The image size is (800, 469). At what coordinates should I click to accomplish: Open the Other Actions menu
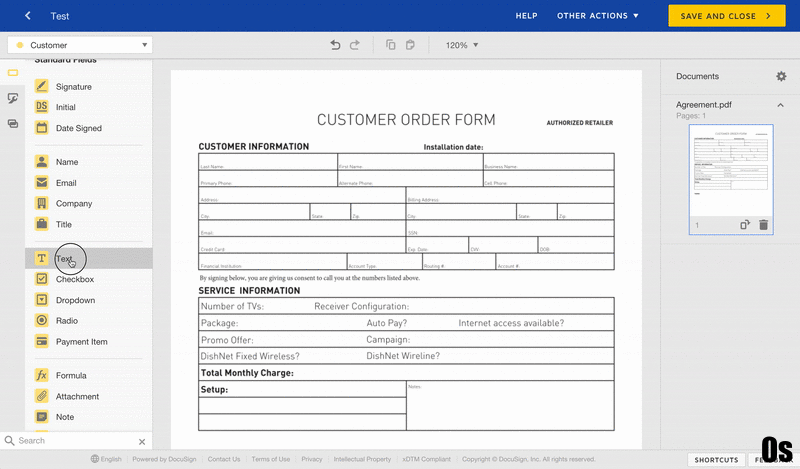click(598, 16)
